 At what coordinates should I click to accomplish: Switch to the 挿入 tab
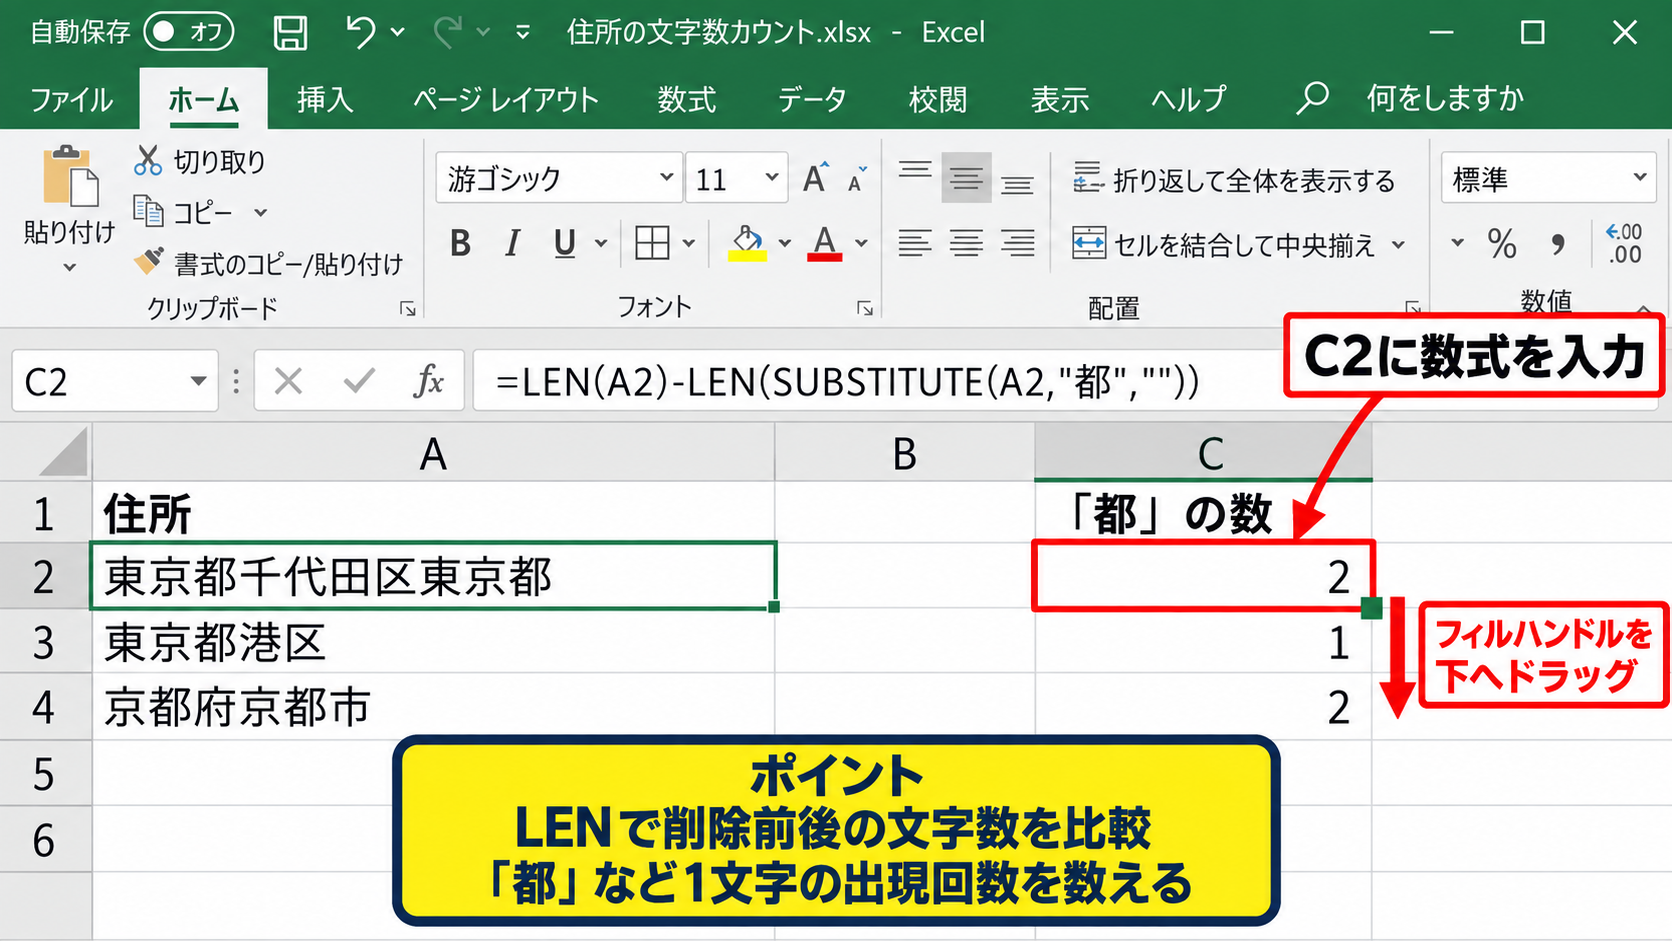pyautogui.click(x=325, y=99)
